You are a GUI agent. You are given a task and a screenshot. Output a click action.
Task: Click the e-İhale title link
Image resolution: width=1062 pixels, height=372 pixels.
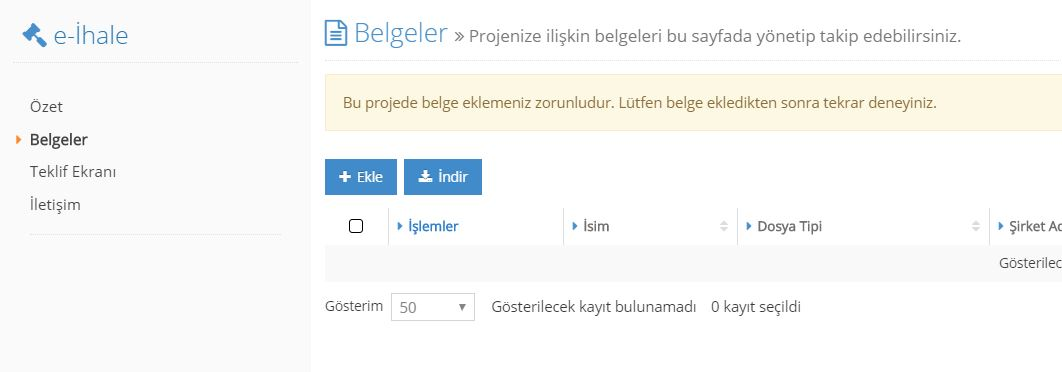[91, 35]
